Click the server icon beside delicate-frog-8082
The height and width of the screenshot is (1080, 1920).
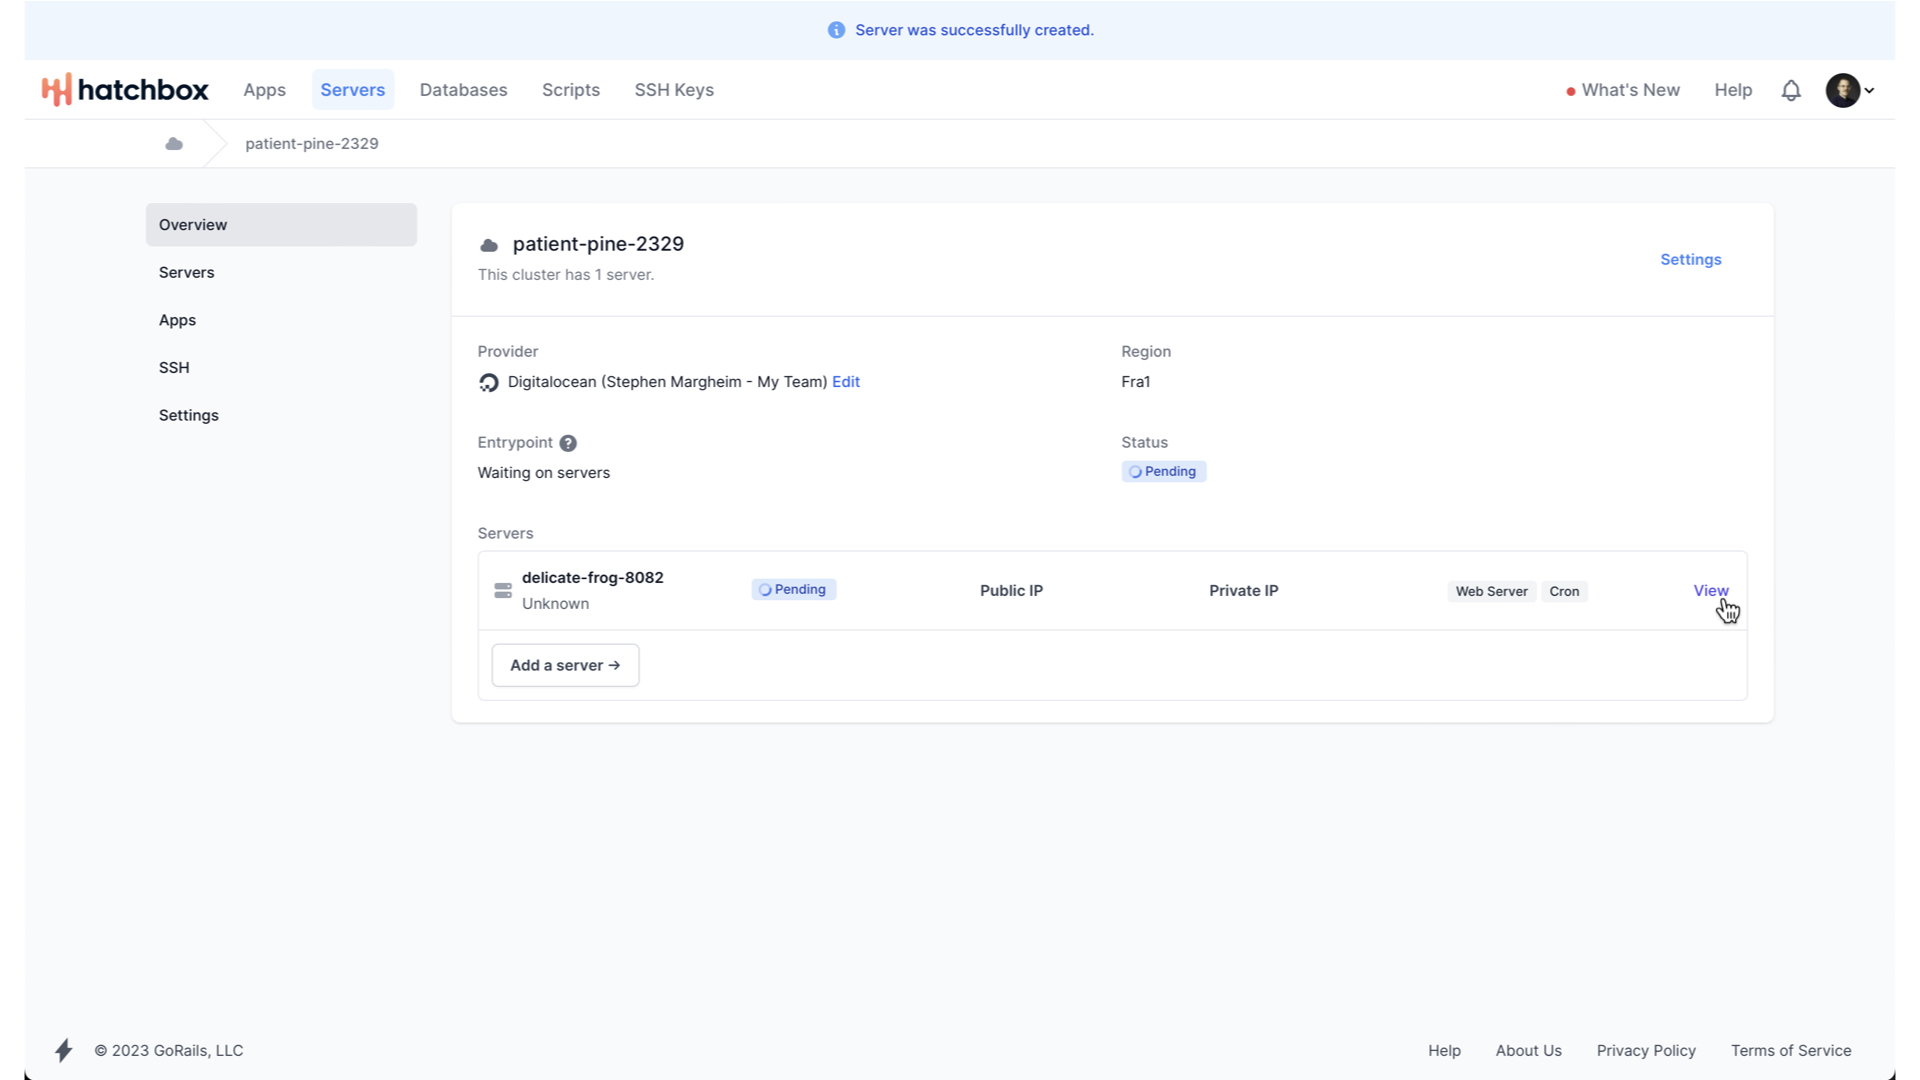[503, 591]
